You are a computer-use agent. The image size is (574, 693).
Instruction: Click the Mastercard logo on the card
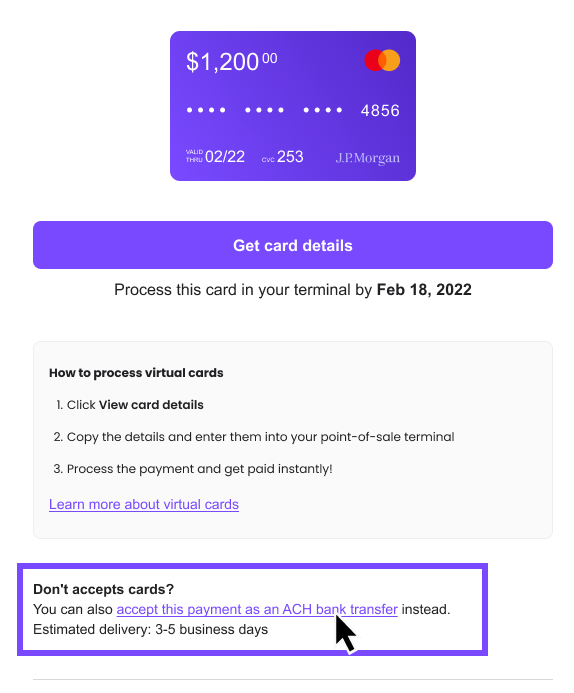pos(382,61)
